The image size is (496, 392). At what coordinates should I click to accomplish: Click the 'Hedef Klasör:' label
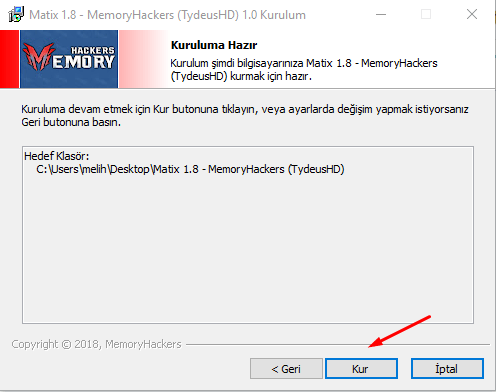coord(57,156)
